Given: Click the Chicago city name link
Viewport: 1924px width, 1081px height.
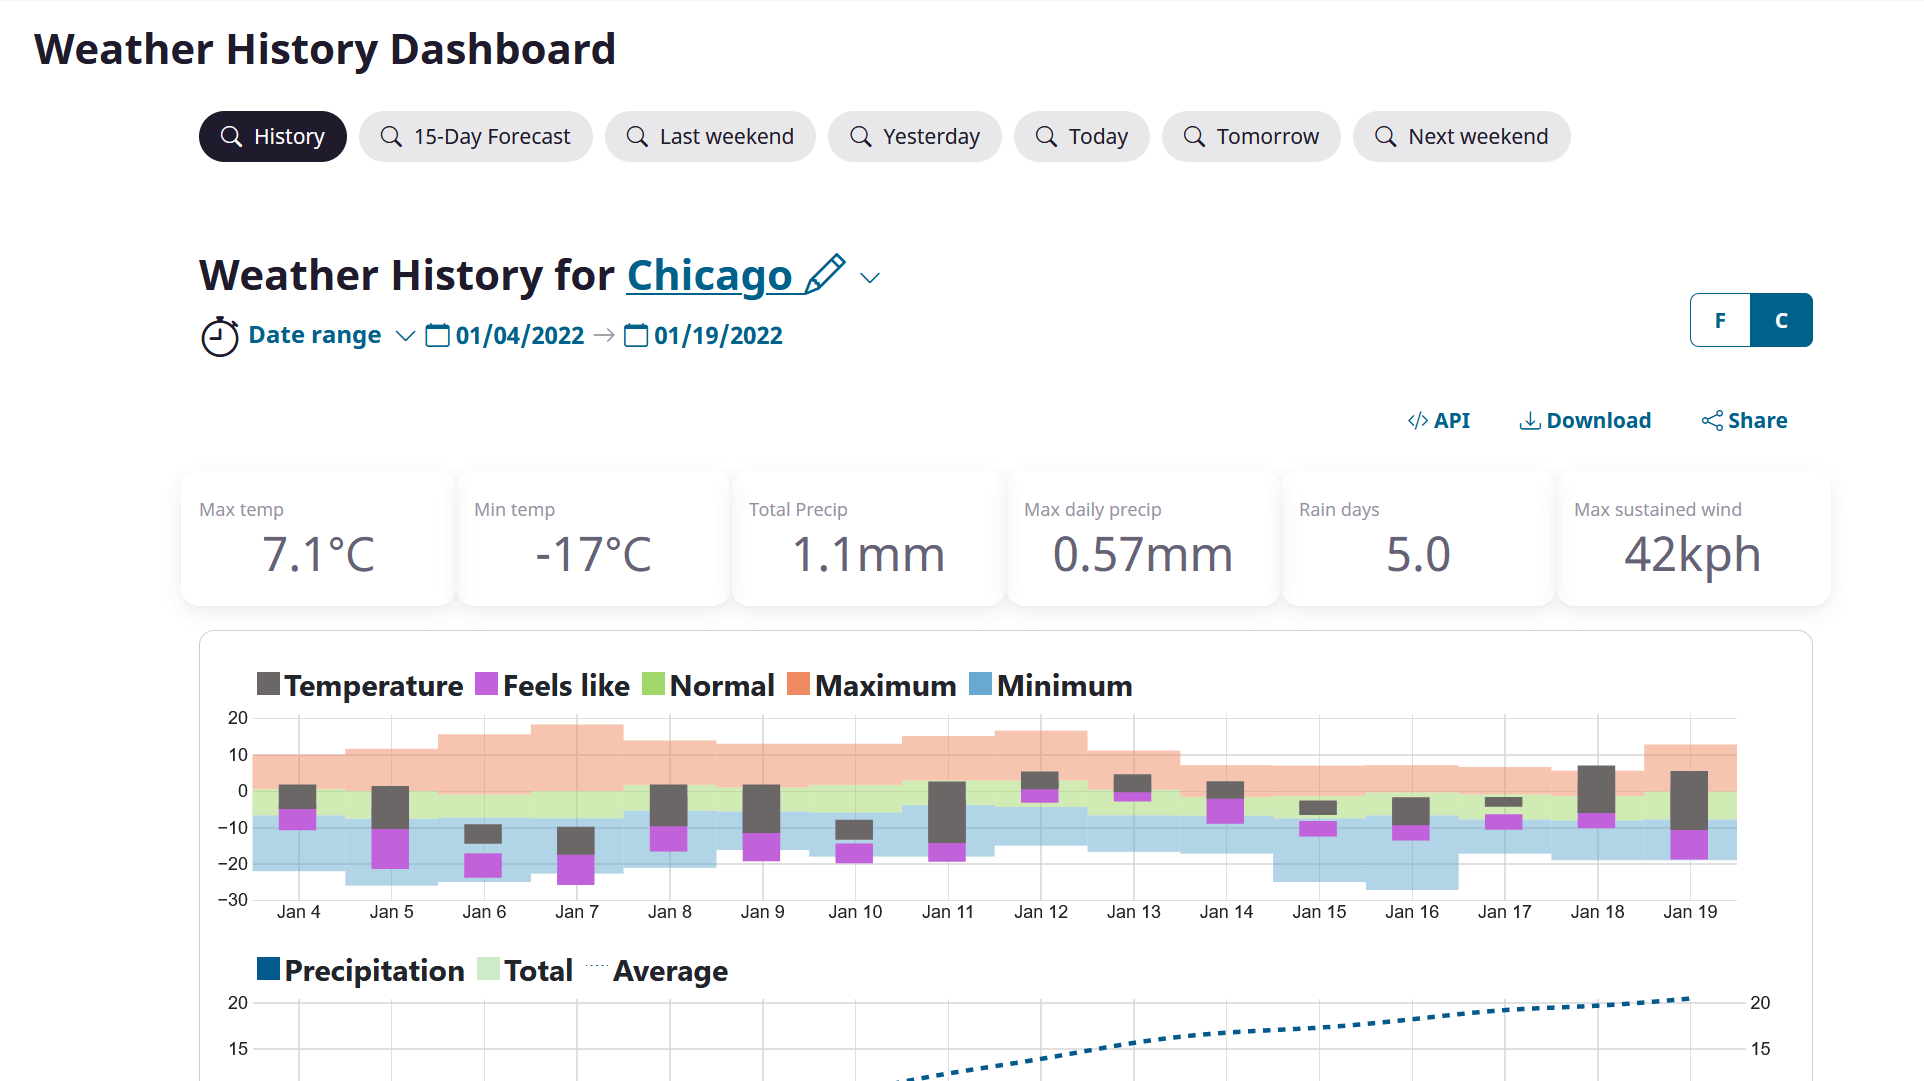Looking at the screenshot, I should coord(708,275).
